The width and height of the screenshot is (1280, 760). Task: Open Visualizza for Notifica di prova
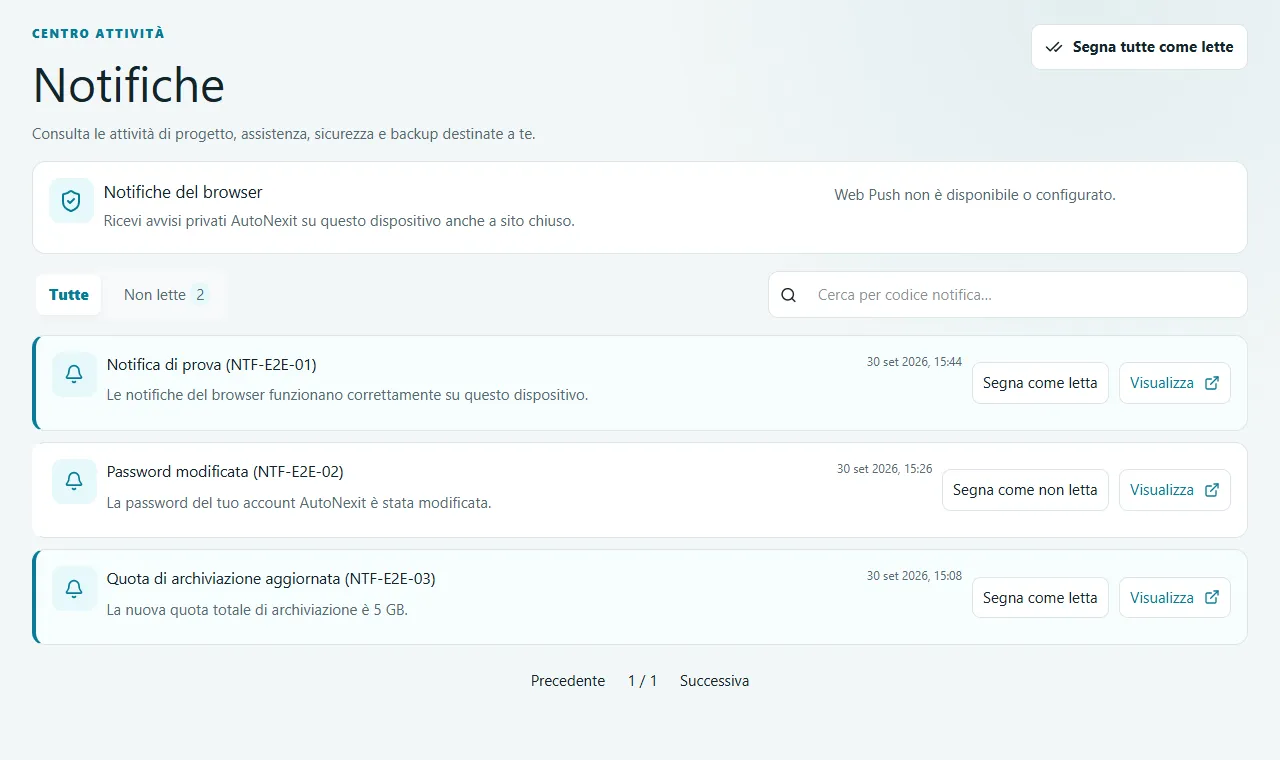pyautogui.click(x=1174, y=383)
